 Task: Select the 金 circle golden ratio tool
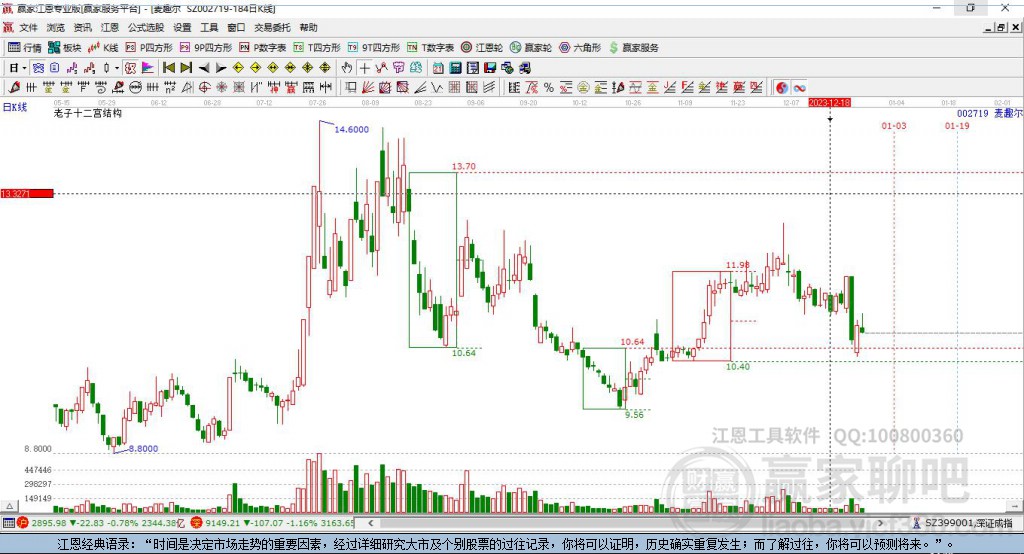click(583, 88)
